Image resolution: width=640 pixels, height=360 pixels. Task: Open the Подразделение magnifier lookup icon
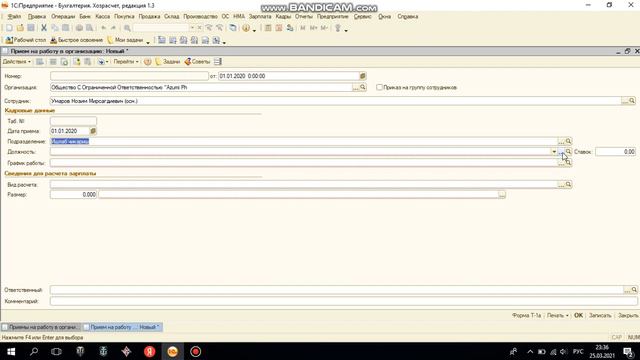click(x=568, y=141)
